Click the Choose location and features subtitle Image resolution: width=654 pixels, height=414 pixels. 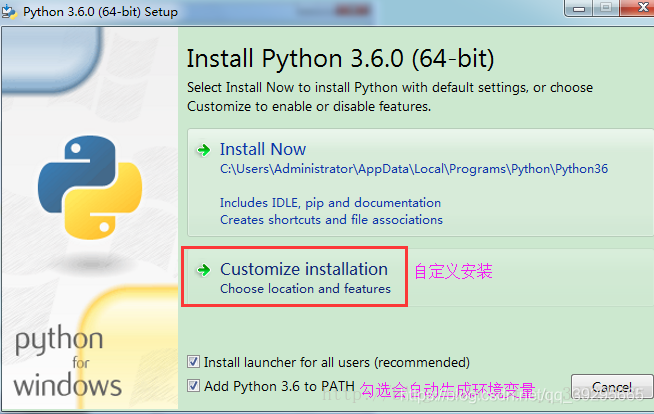[x=305, y=289]
